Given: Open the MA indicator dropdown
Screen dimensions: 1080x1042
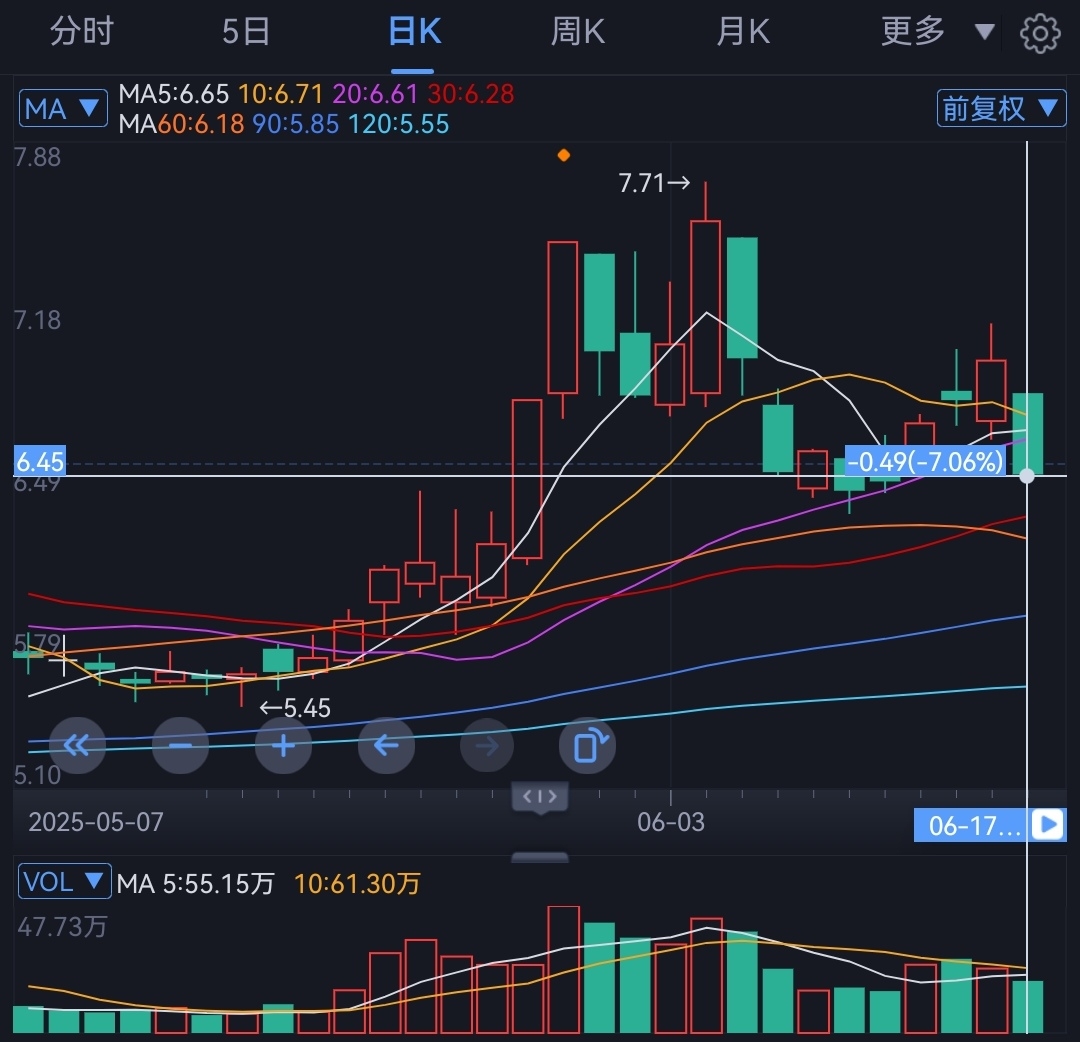Looking at the screenshot, I should pos(63,108).
